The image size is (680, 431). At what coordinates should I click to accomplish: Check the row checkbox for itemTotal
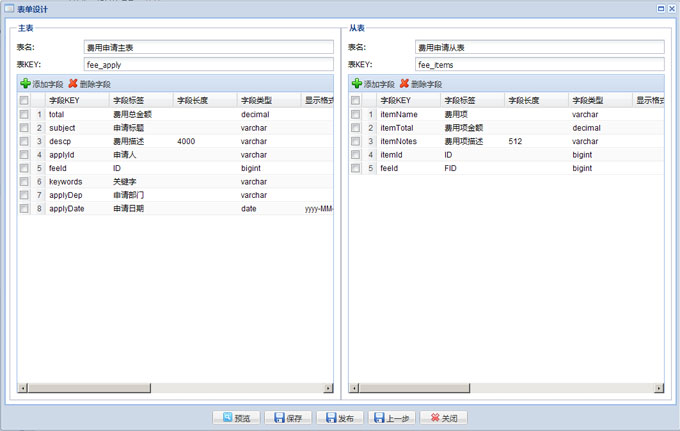click(355, 127)
